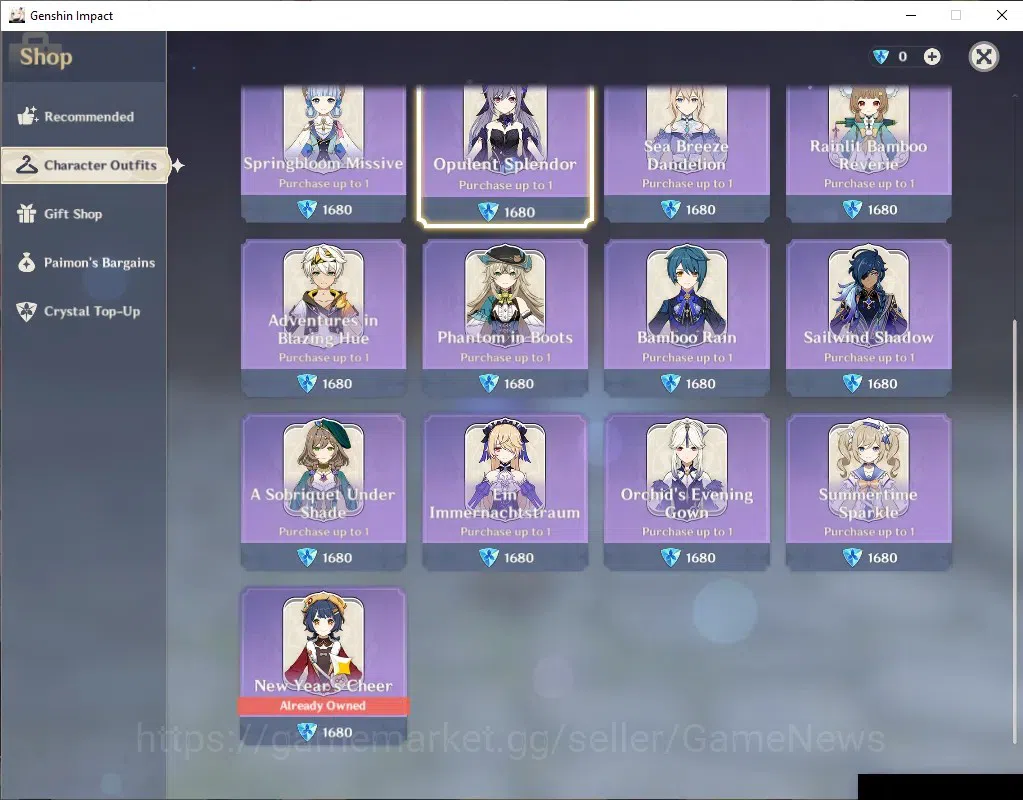Open the New Year's Cheer outfit
1023x800 pixels.
coord(324,666)
